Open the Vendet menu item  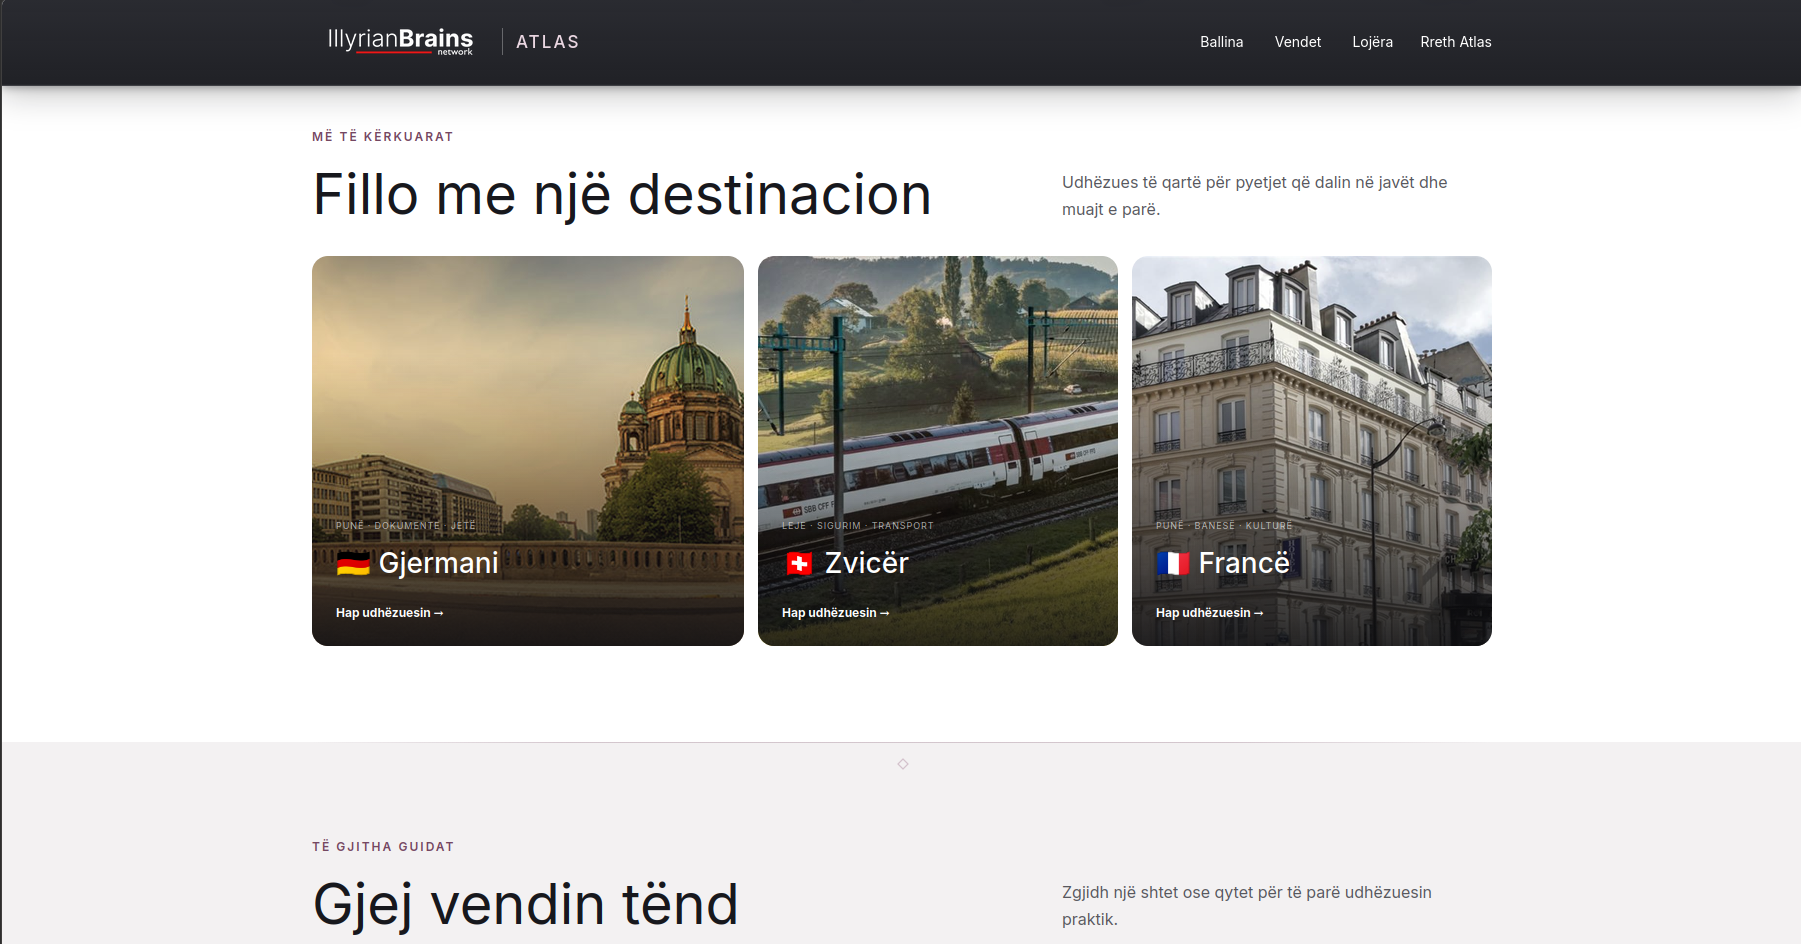pyautogui.click(x=1298, y=42)
